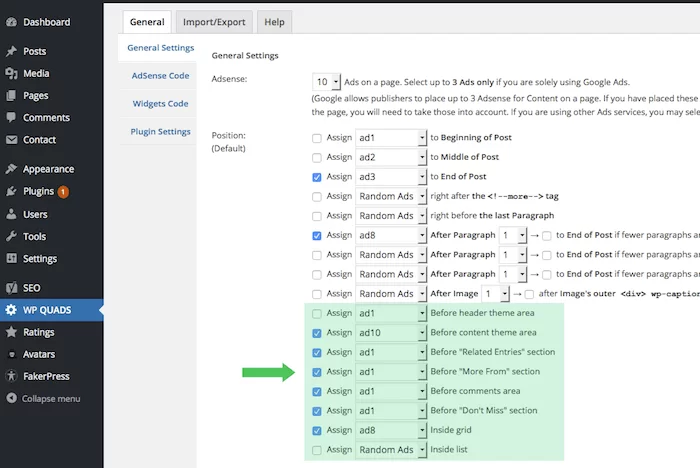Click the Plugins plug icon
The height and width of the screenshot is (468, 700).
tap(11, 191)
